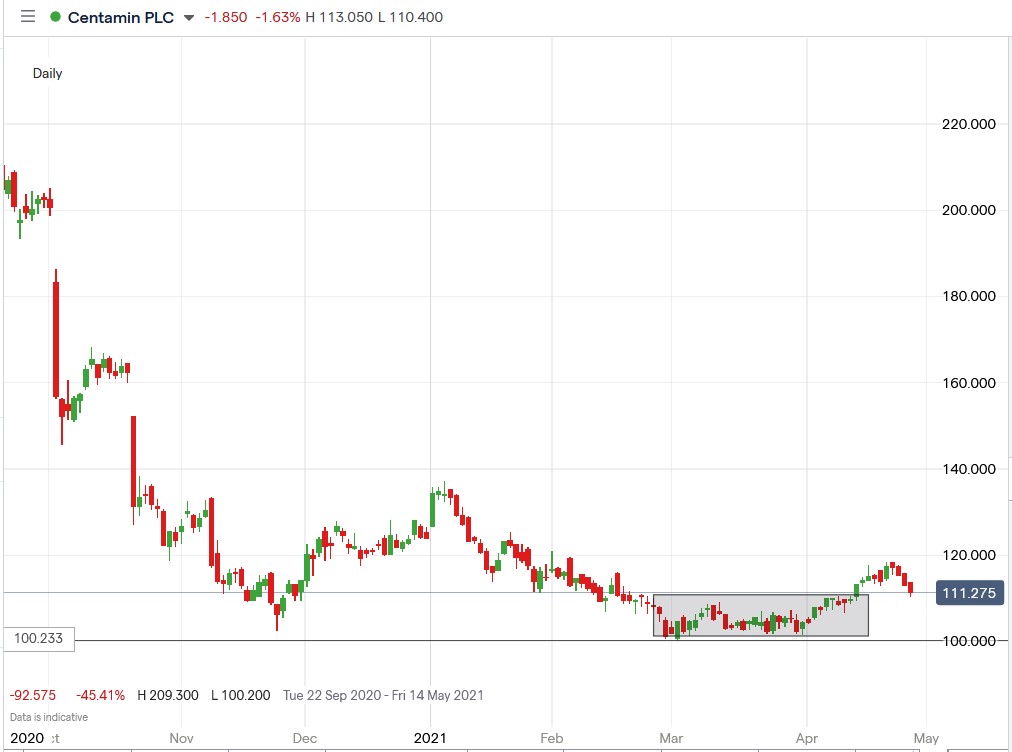Open the hamburger menu

click(x=27, y=16)
